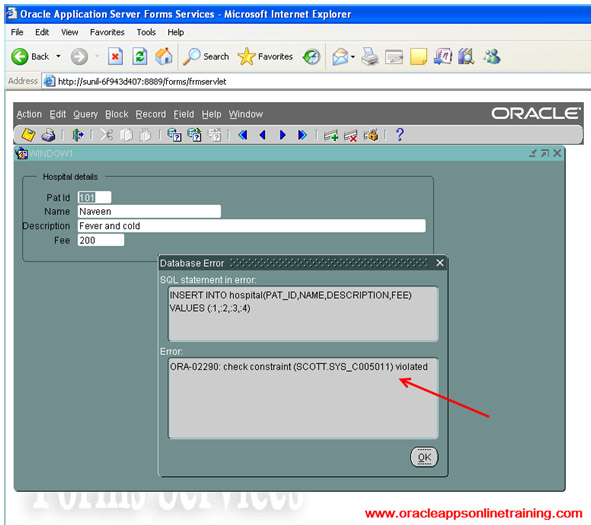Open Forms Block menu
The height and width of the screenshot is (525, 591).
(x=117, y=114)
